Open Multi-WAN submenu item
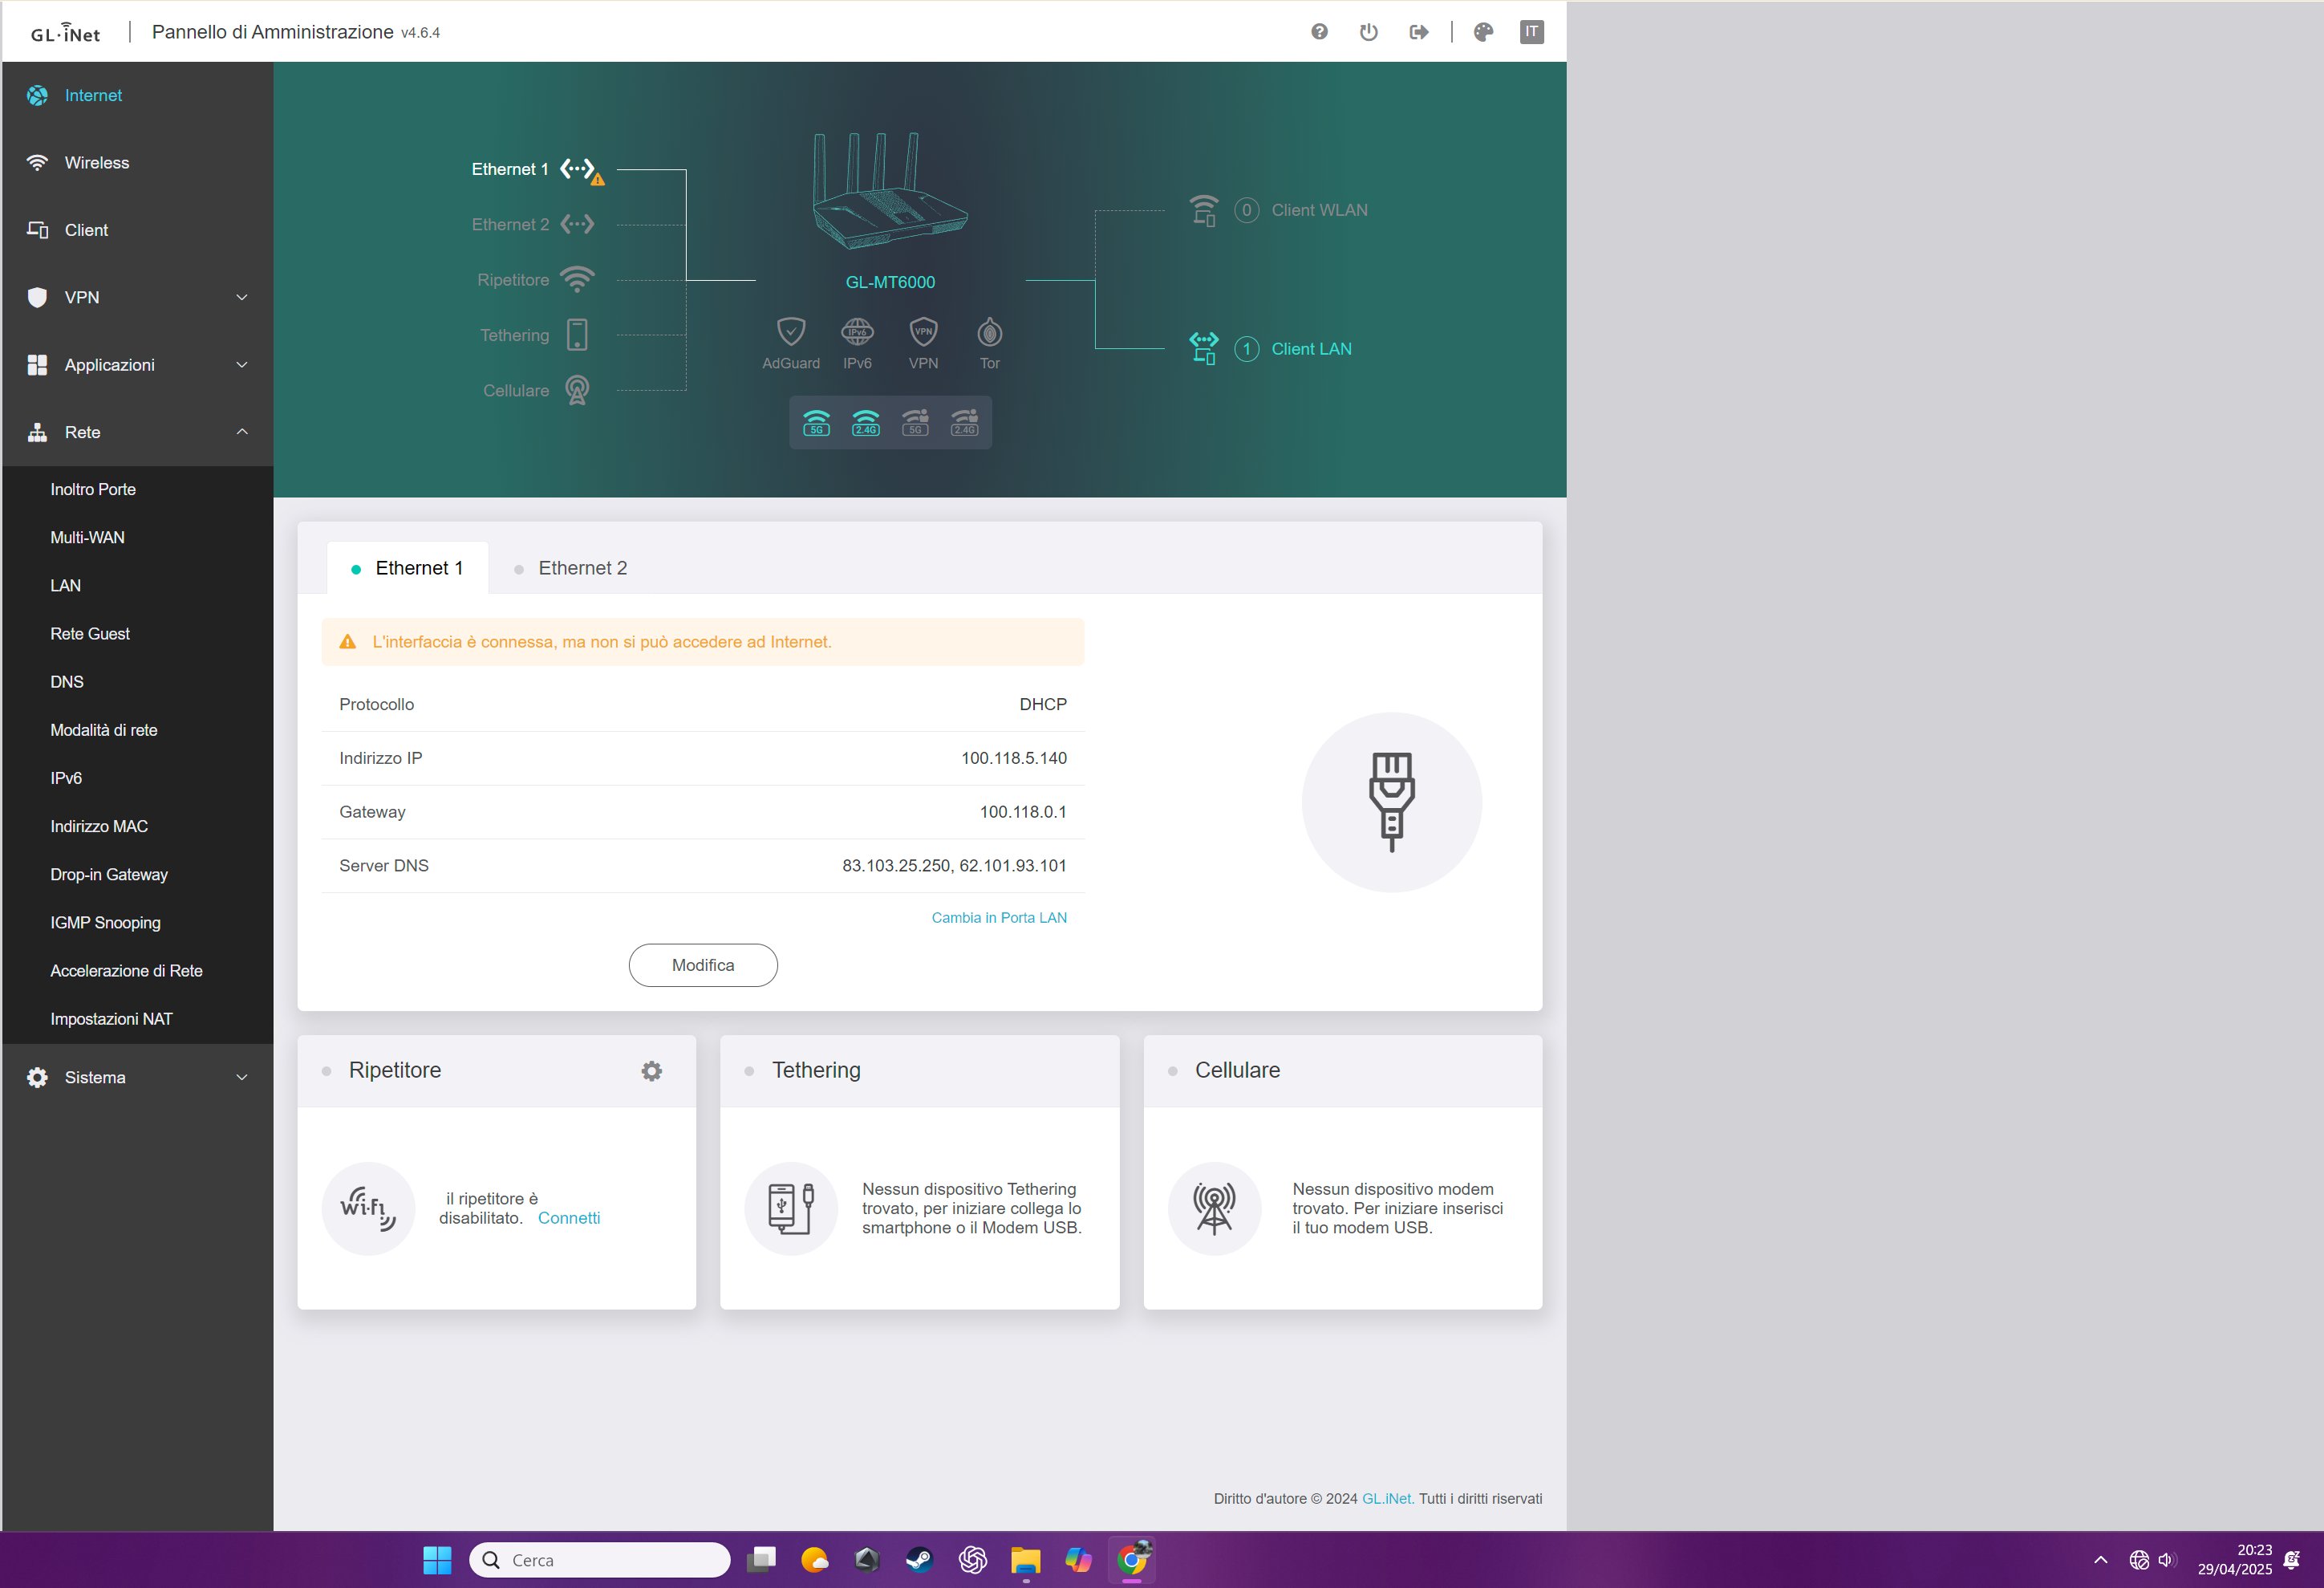Viewport: 2324px width, 1588px height. click(137, 537)
